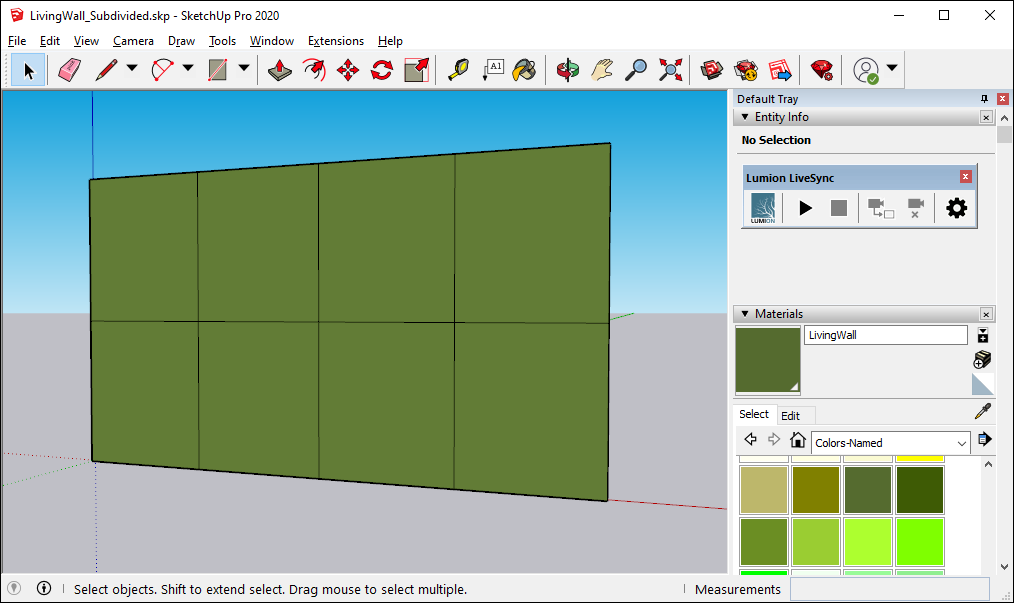Pin the Default Tray with auto-hide icon
Viewport: 1014px width, 603px height.
tap(984, 99)
